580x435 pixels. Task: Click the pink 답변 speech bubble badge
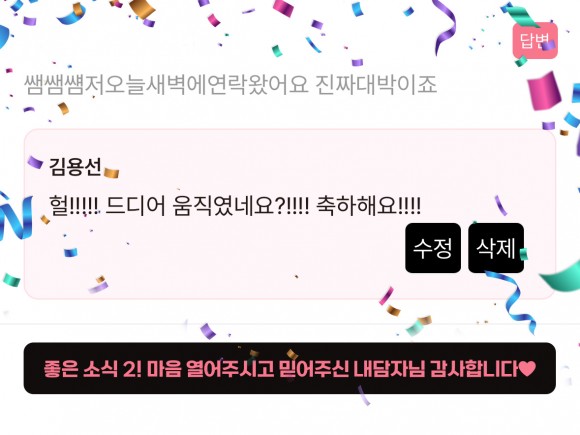[x=535, y=41]
